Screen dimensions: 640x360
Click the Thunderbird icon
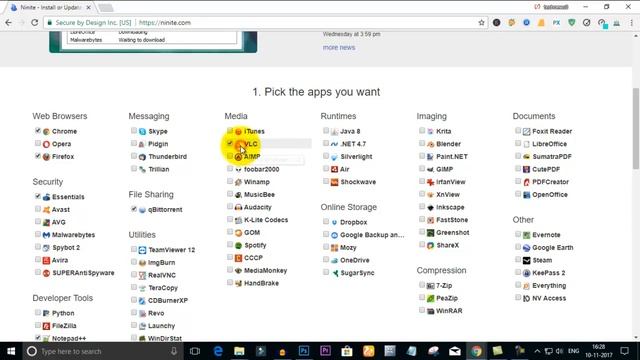tap(142, 157)
